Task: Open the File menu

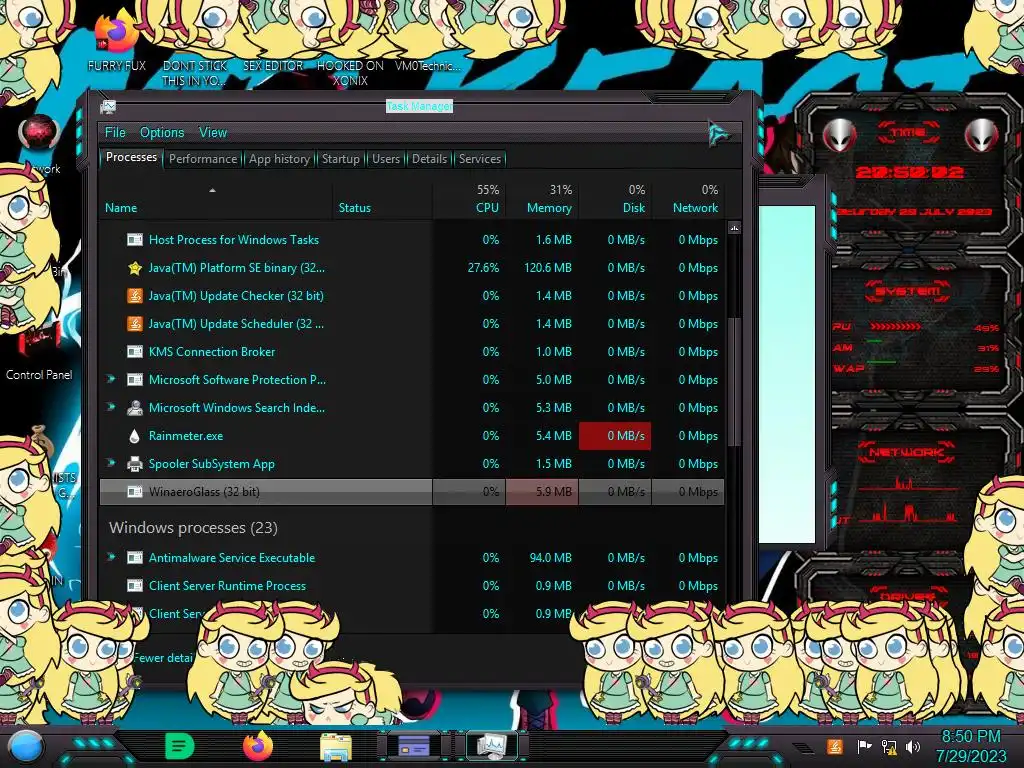Action: (115, 133)
